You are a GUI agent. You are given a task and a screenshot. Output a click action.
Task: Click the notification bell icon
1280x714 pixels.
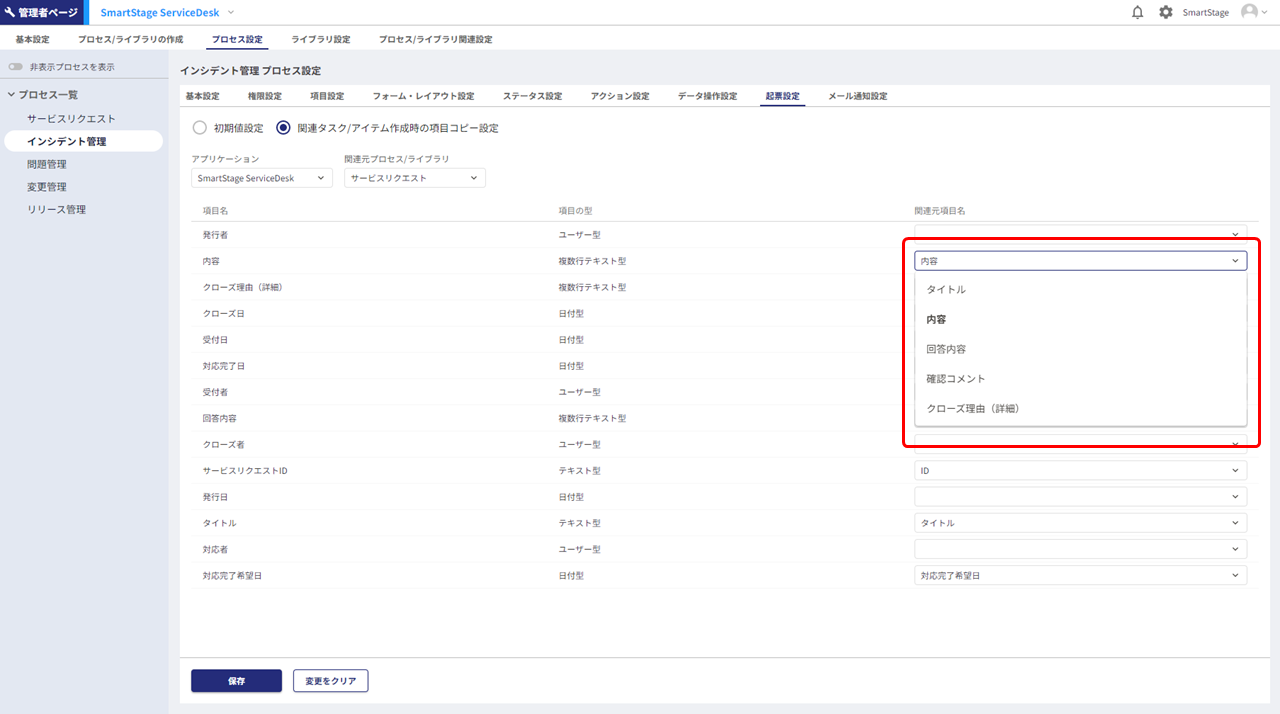coord(1138,12)
